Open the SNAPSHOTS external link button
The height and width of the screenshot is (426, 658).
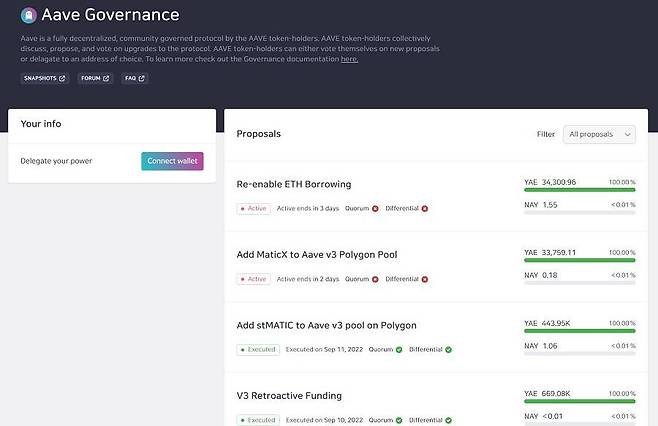(44, 78)
